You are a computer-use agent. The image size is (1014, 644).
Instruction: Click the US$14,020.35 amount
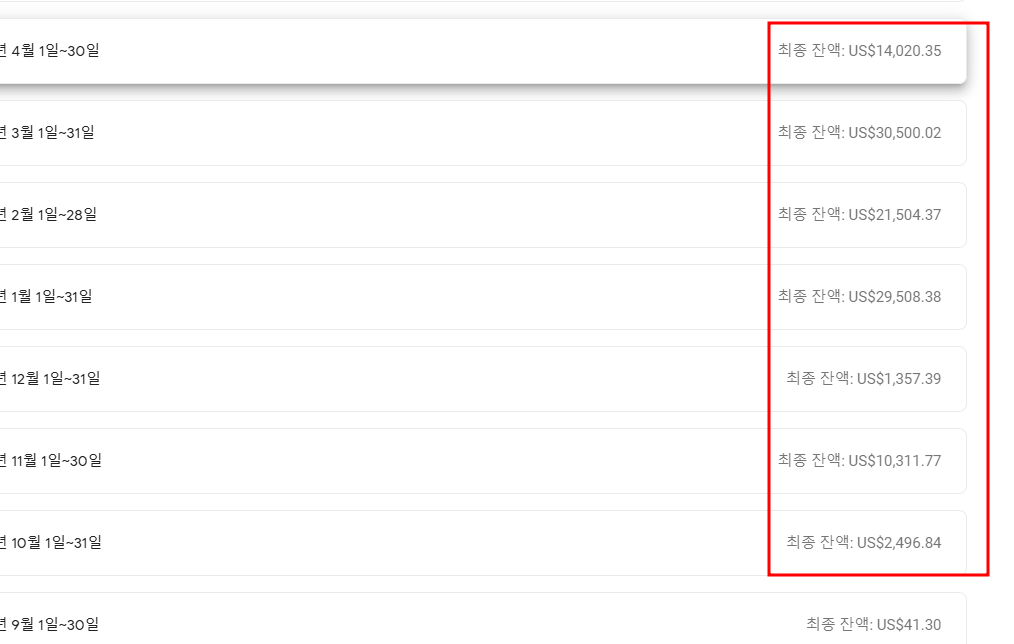point(894,51)
